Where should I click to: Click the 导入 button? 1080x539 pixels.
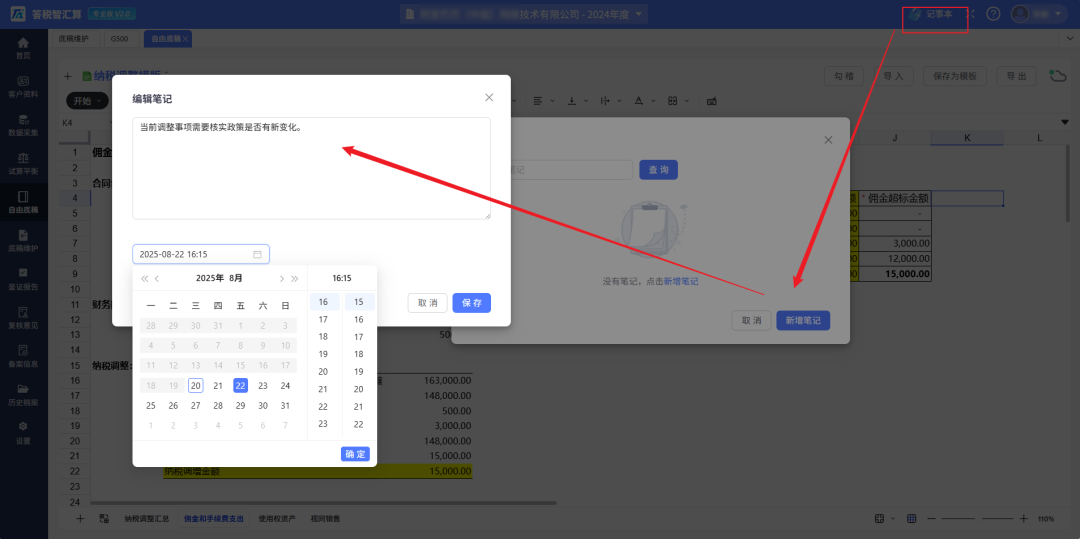[893, 76]
